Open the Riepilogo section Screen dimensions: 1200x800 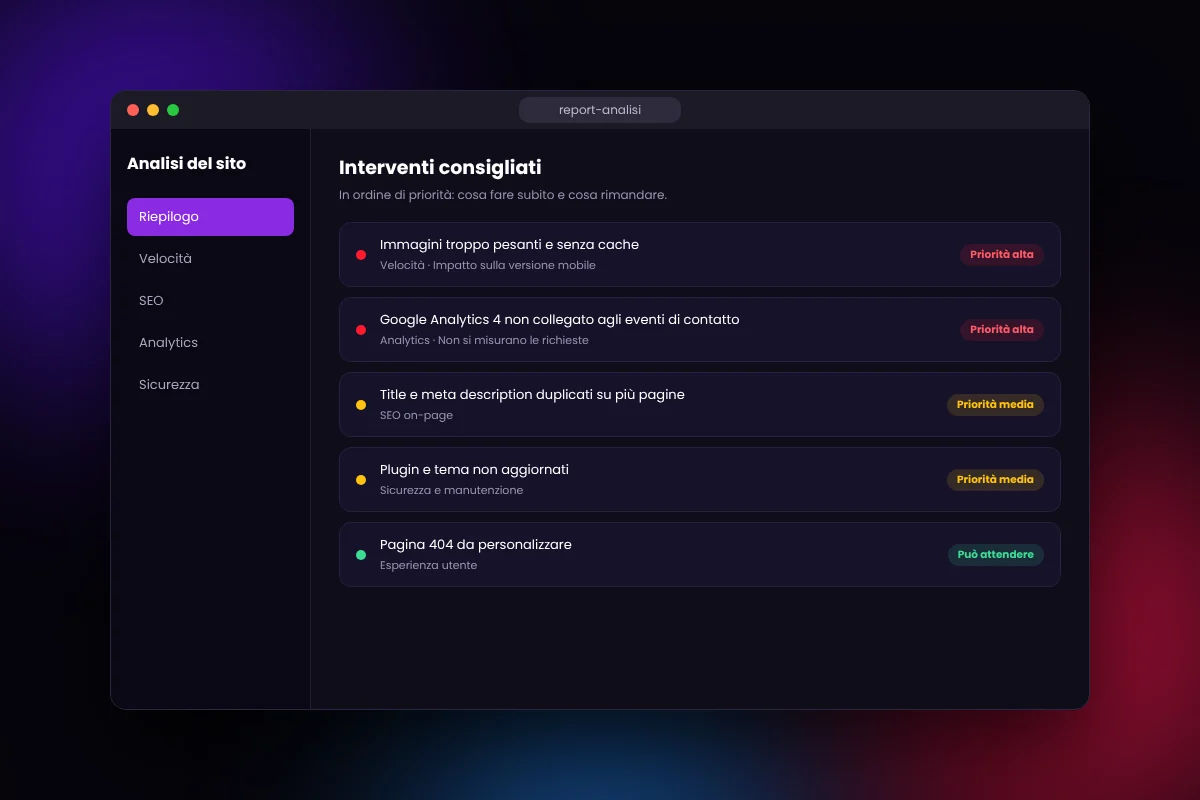[210, 217]
